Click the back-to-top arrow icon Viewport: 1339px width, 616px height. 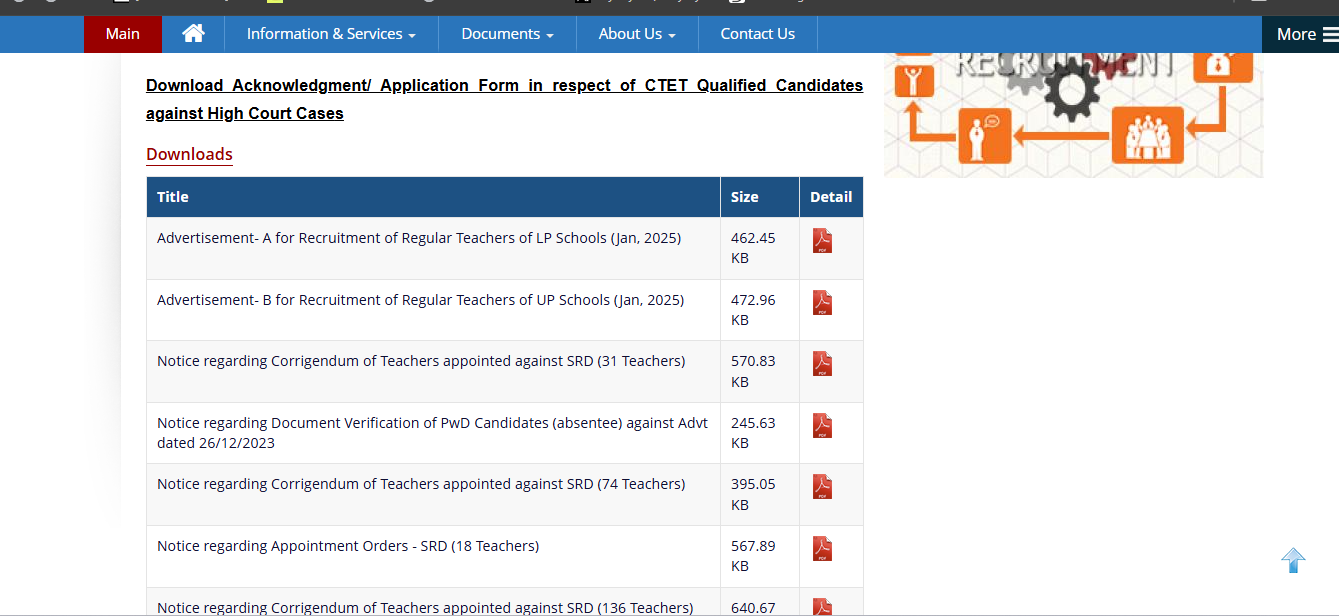point(1293,561)
